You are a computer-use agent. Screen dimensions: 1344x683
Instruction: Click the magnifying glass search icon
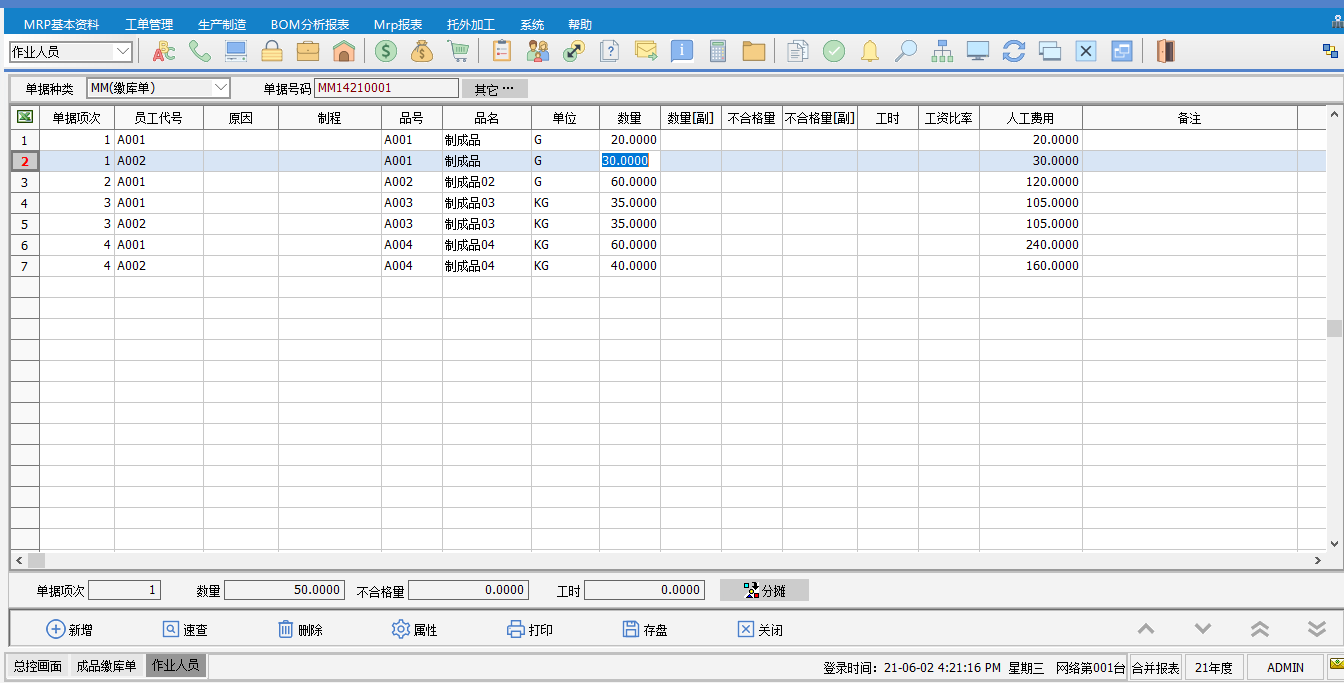tap(906, 51)
